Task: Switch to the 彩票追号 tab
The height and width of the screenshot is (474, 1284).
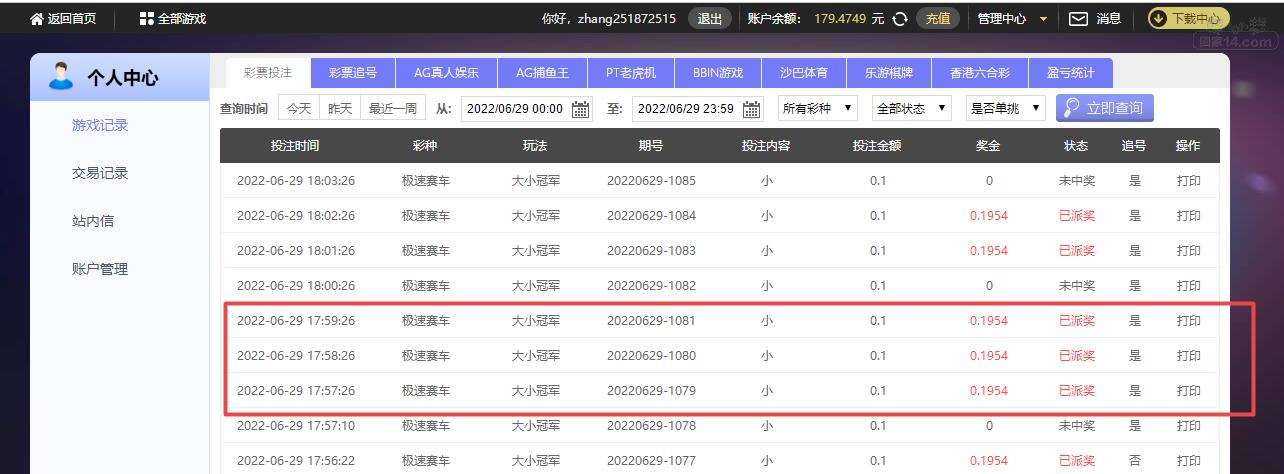Action: pos(353,73)
